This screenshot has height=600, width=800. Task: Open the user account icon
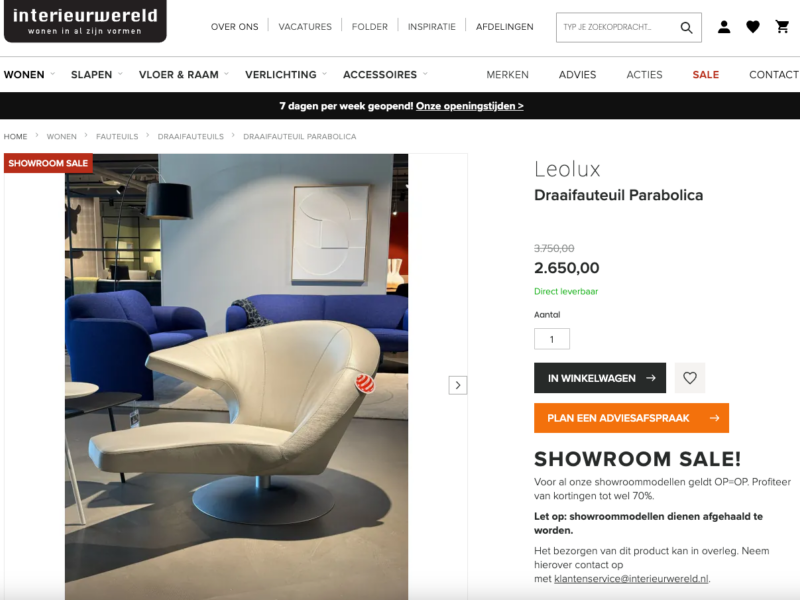pos(724,27)
